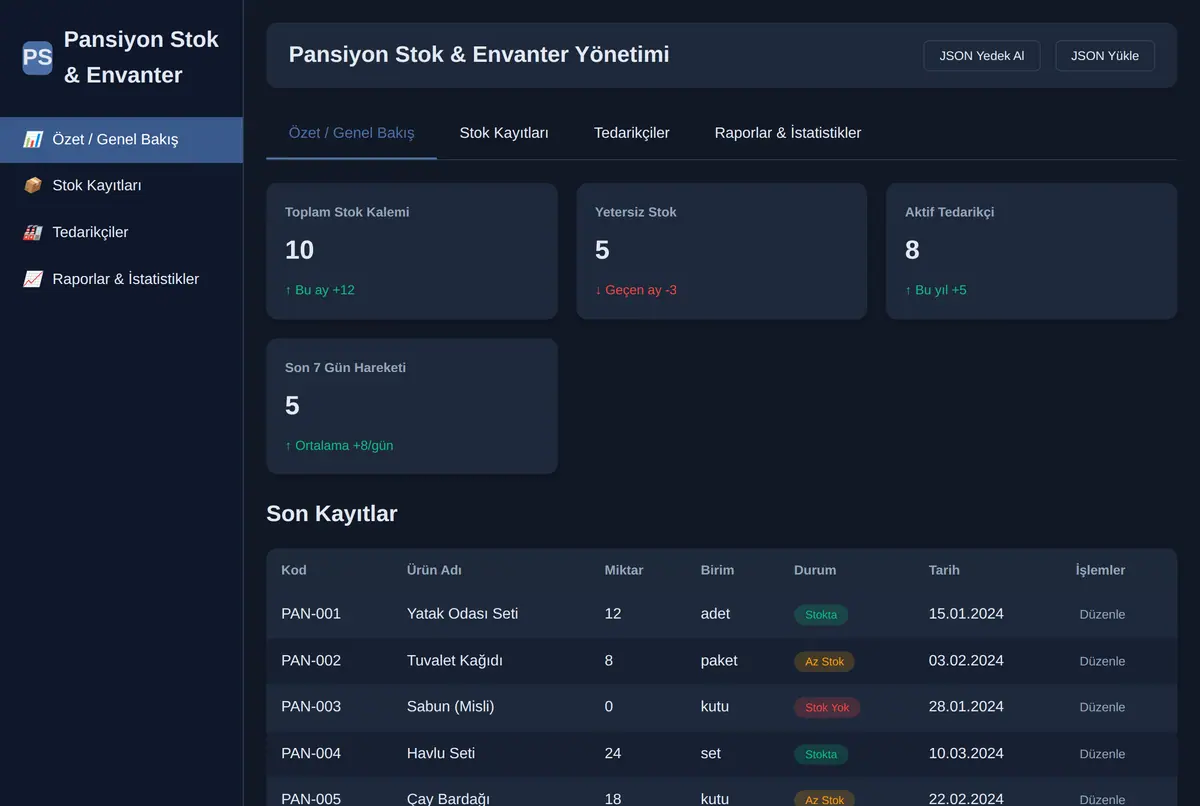Click the Durum column header
Image resolution: width=1200 pixels, height=806 pixels.
815,570
